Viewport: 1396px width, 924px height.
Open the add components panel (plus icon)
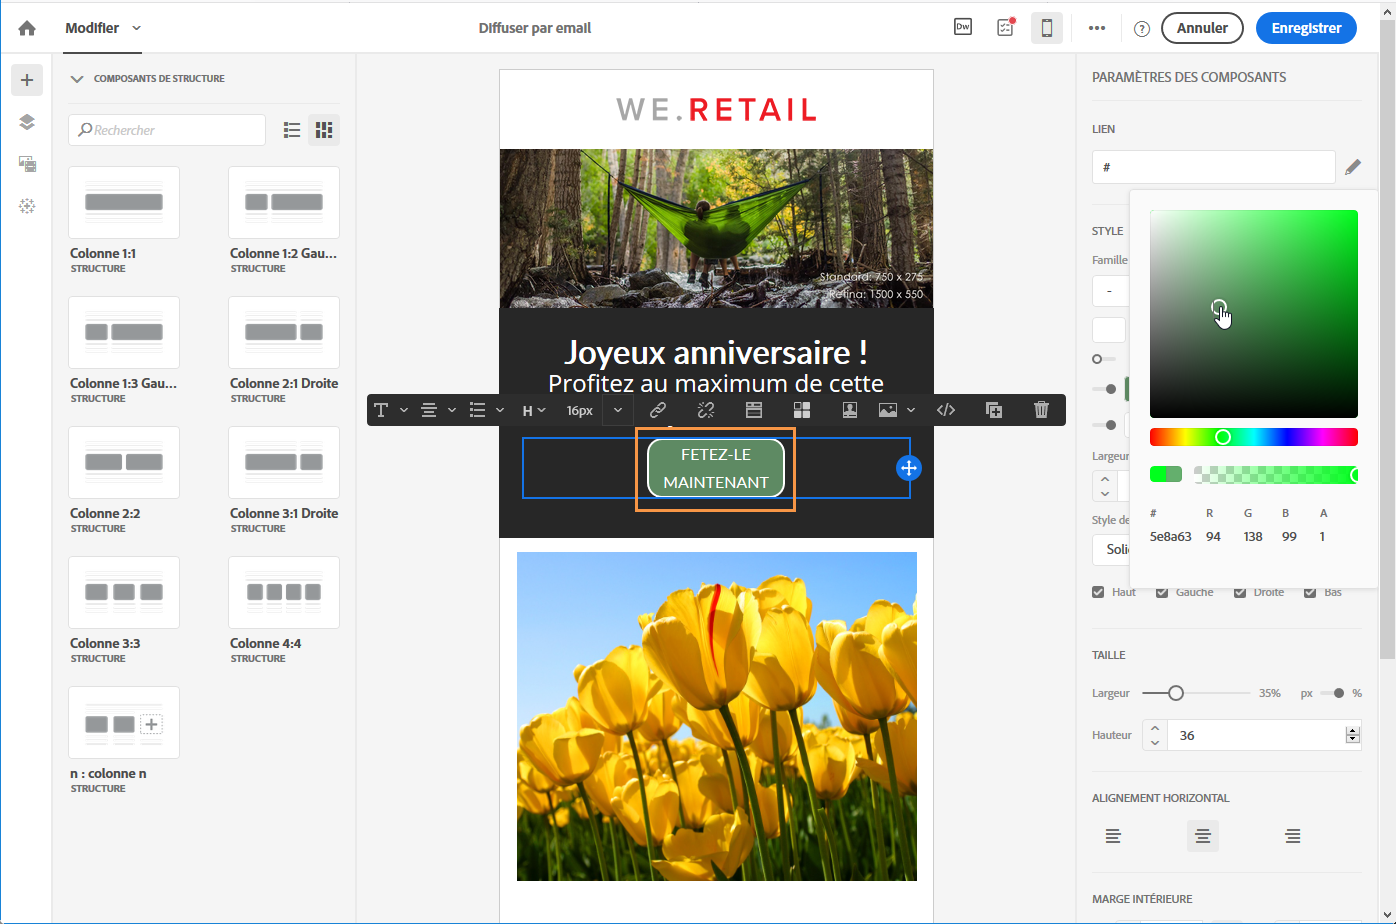[x=27, y=80]
